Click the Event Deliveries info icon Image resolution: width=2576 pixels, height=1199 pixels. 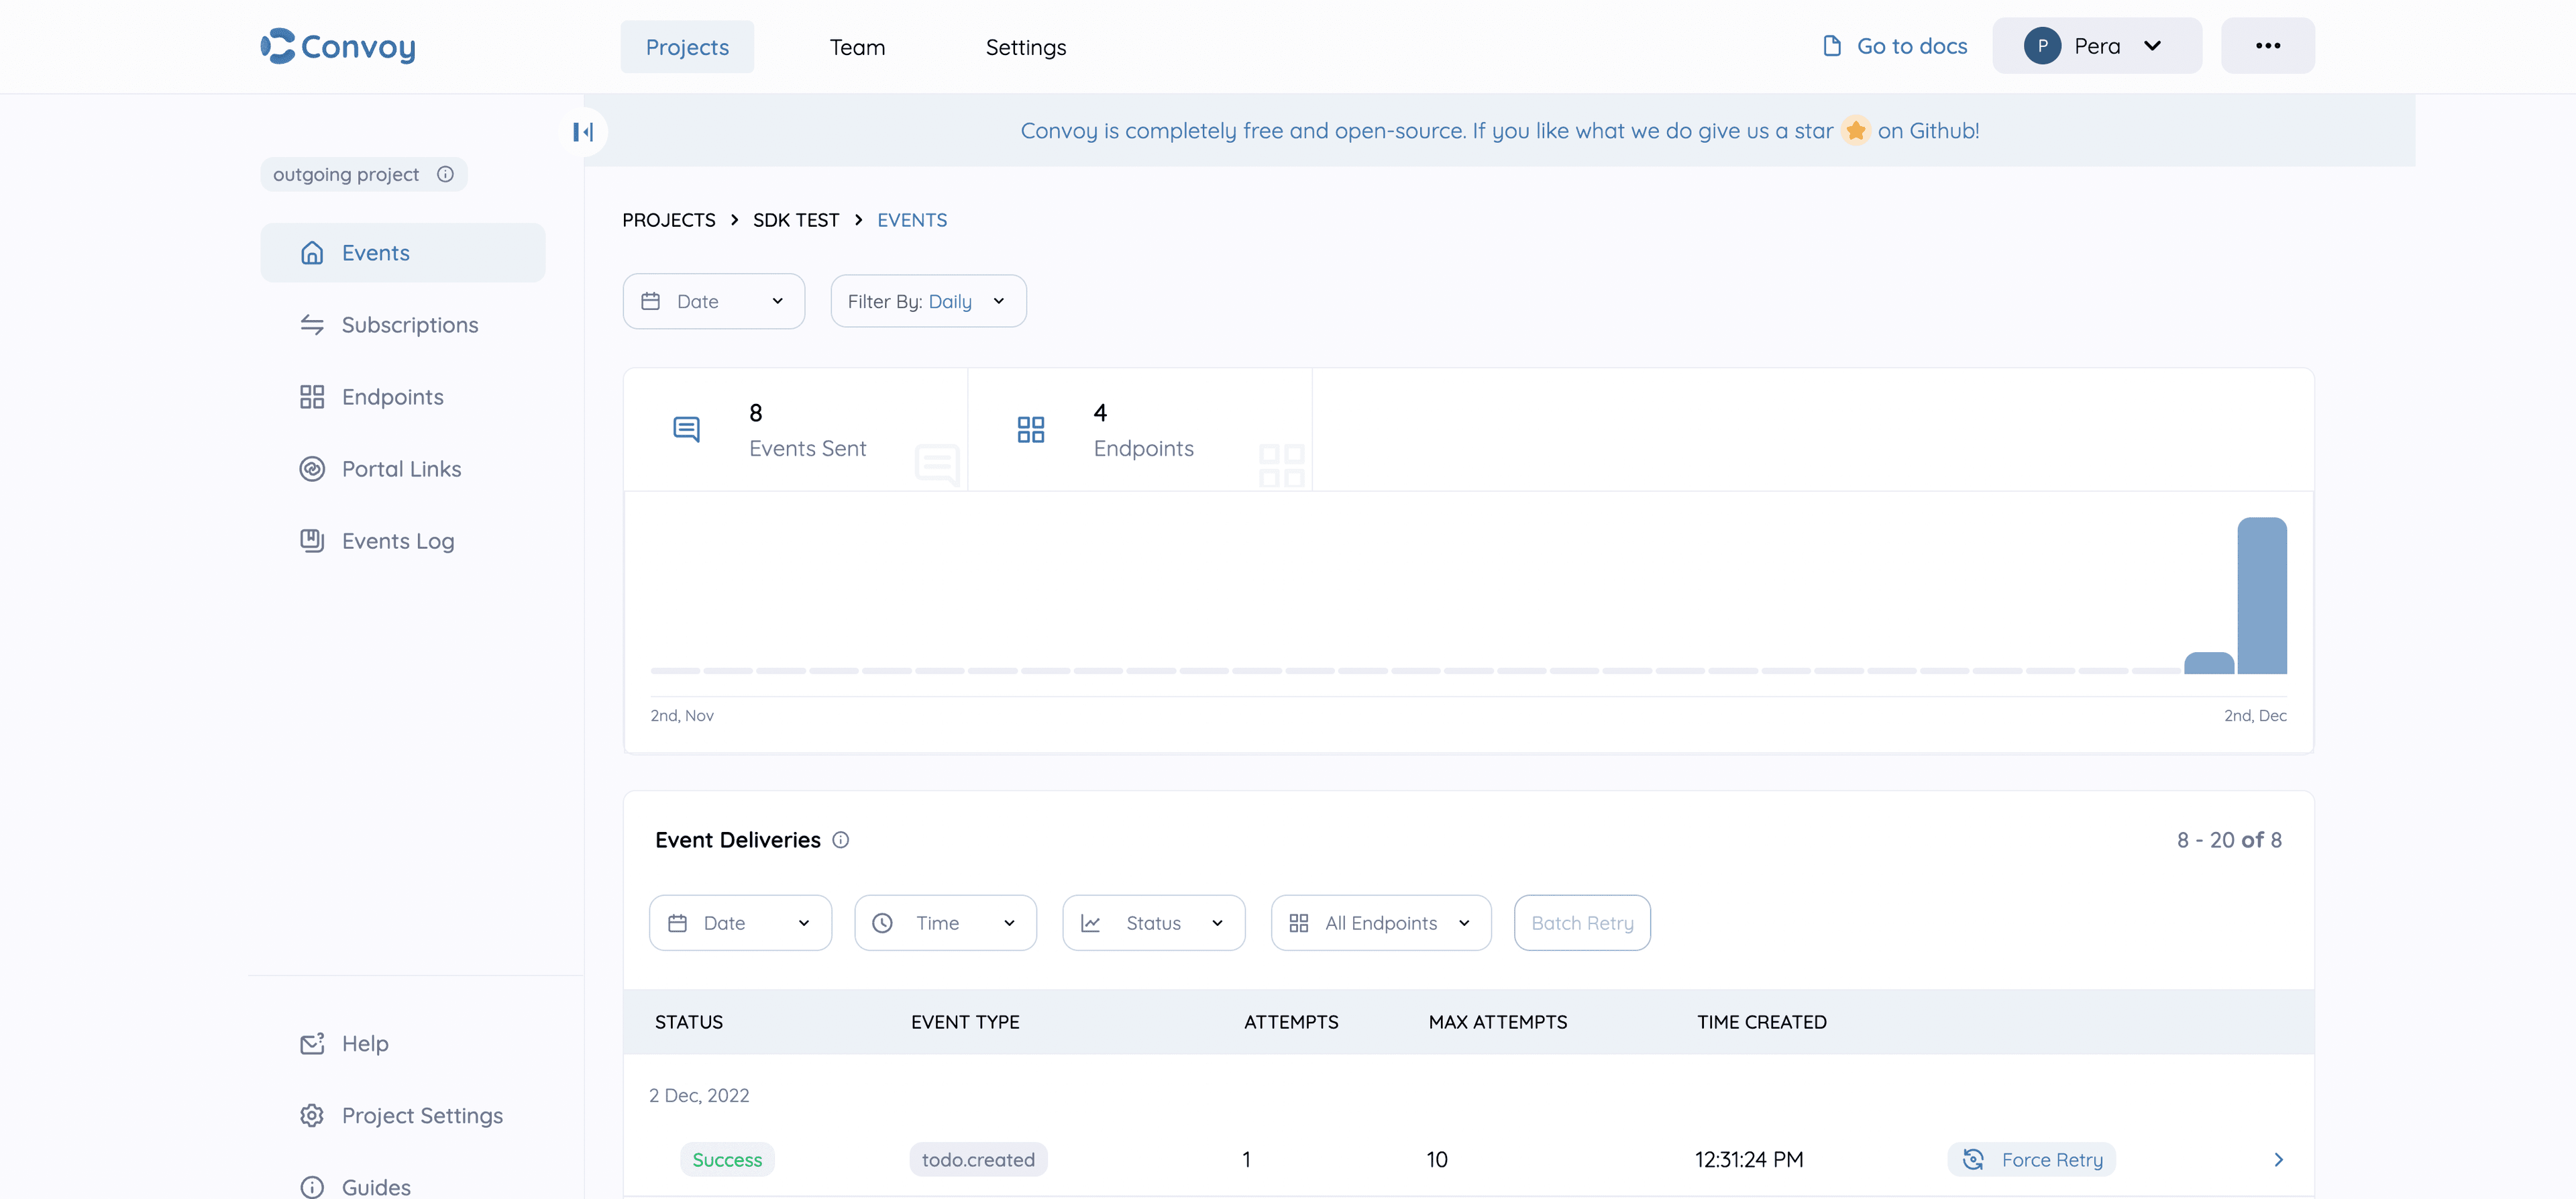pyautogui.click(x=840, y=840)
